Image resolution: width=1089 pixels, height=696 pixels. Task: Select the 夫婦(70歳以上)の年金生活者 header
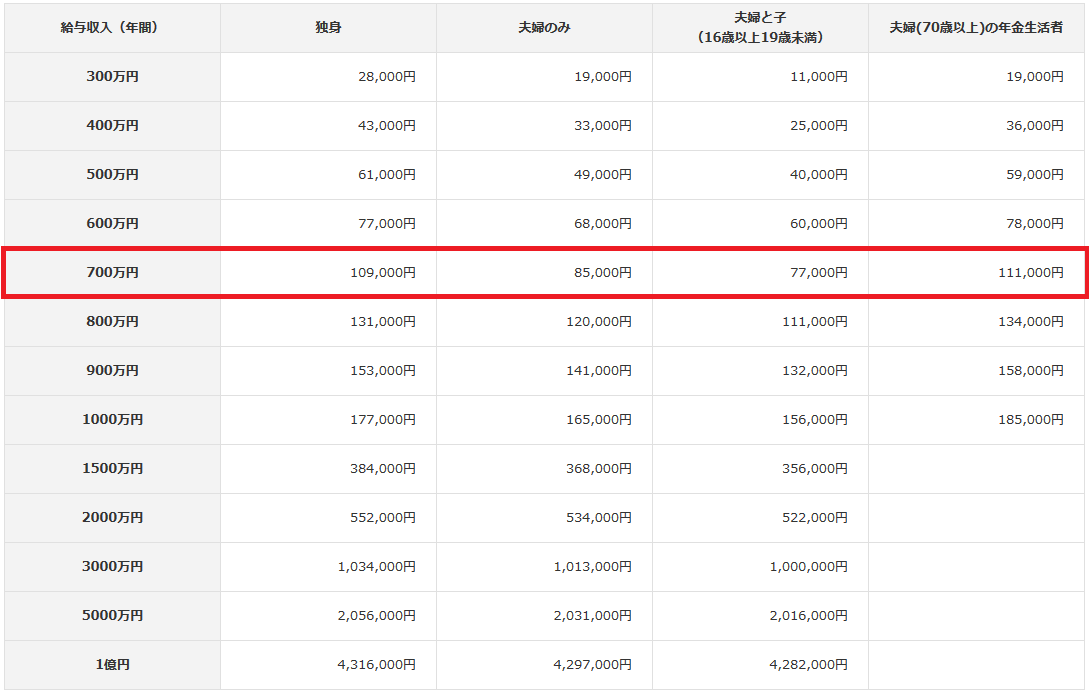click(976, 28)
